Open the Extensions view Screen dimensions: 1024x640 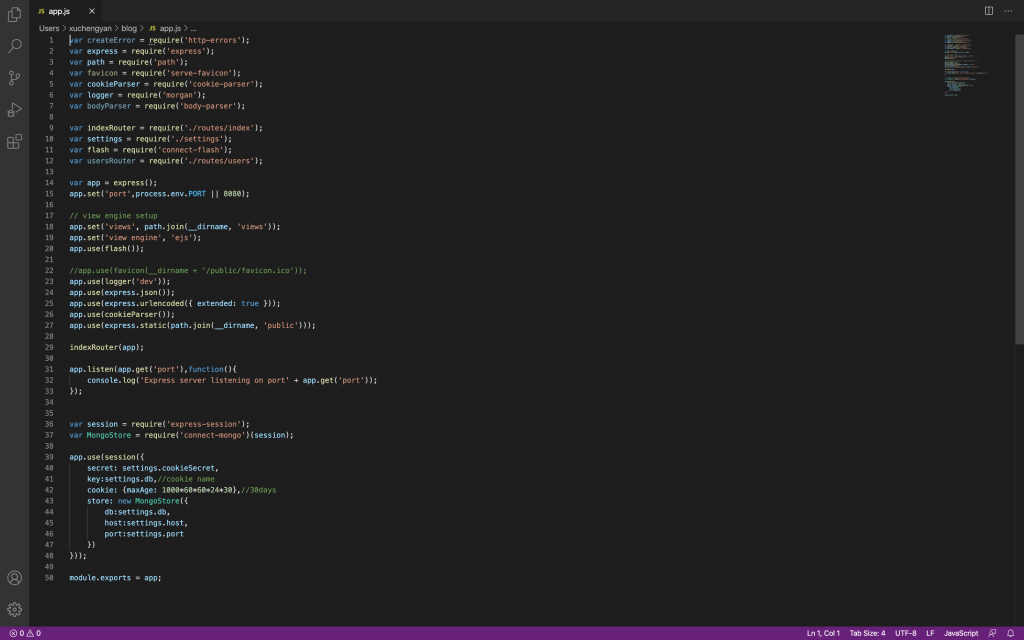coord(14,142)
